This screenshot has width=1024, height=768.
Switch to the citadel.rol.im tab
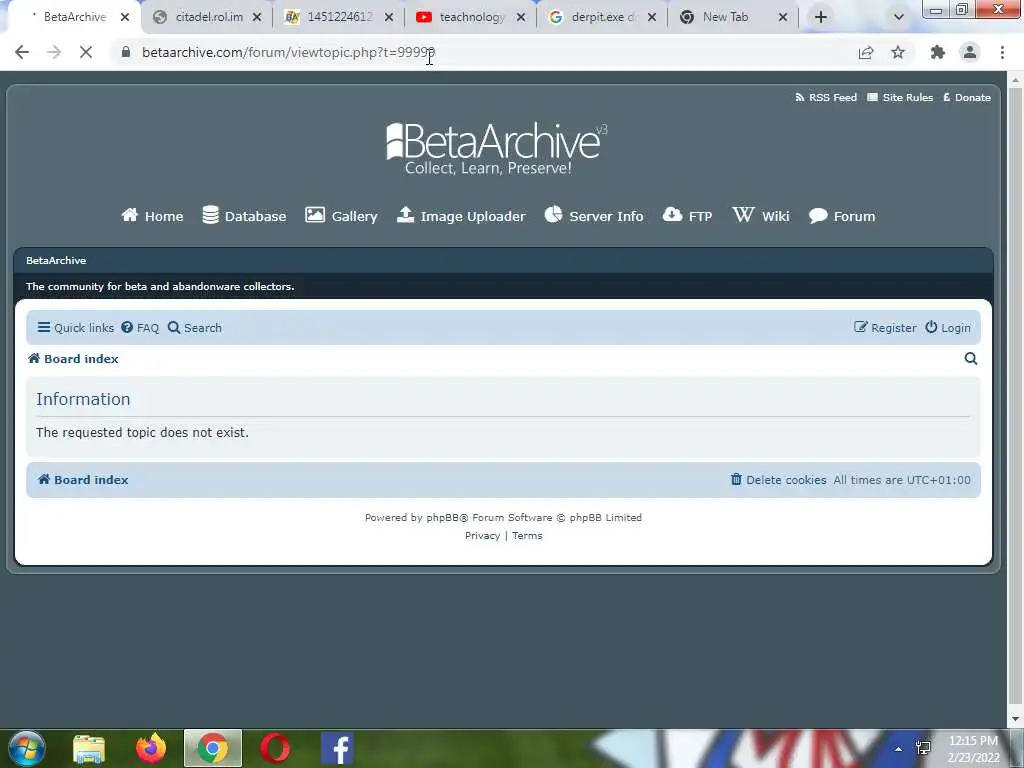[x=208, y=18]
